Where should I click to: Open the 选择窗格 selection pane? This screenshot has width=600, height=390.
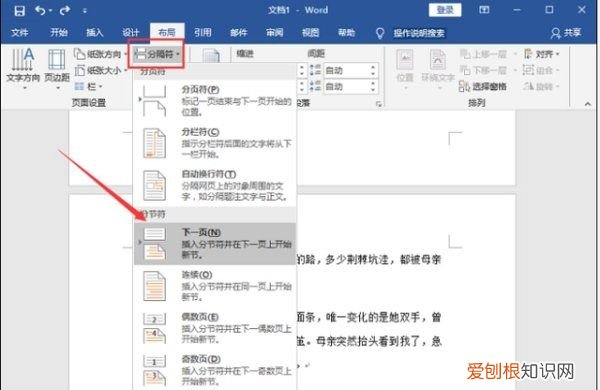[483, 86]
